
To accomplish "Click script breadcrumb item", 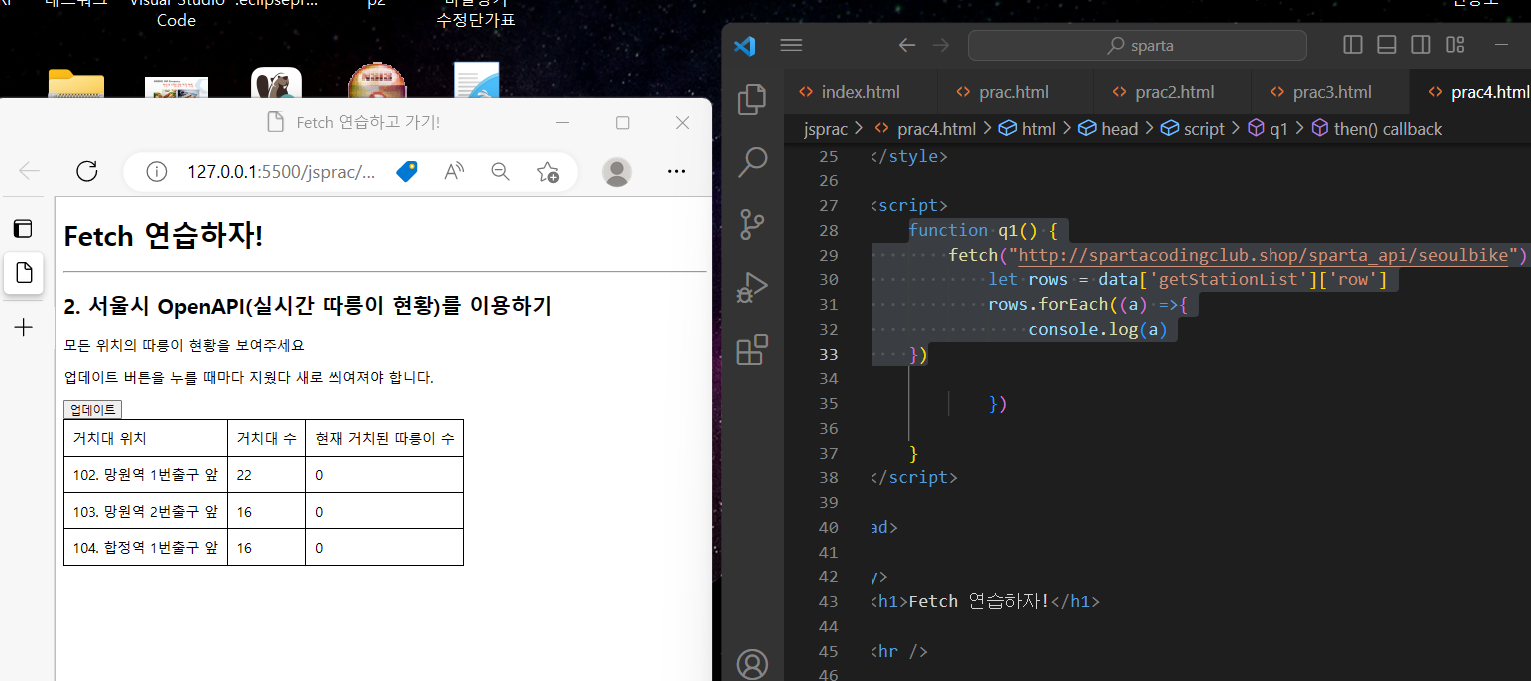I will 1192,129.
